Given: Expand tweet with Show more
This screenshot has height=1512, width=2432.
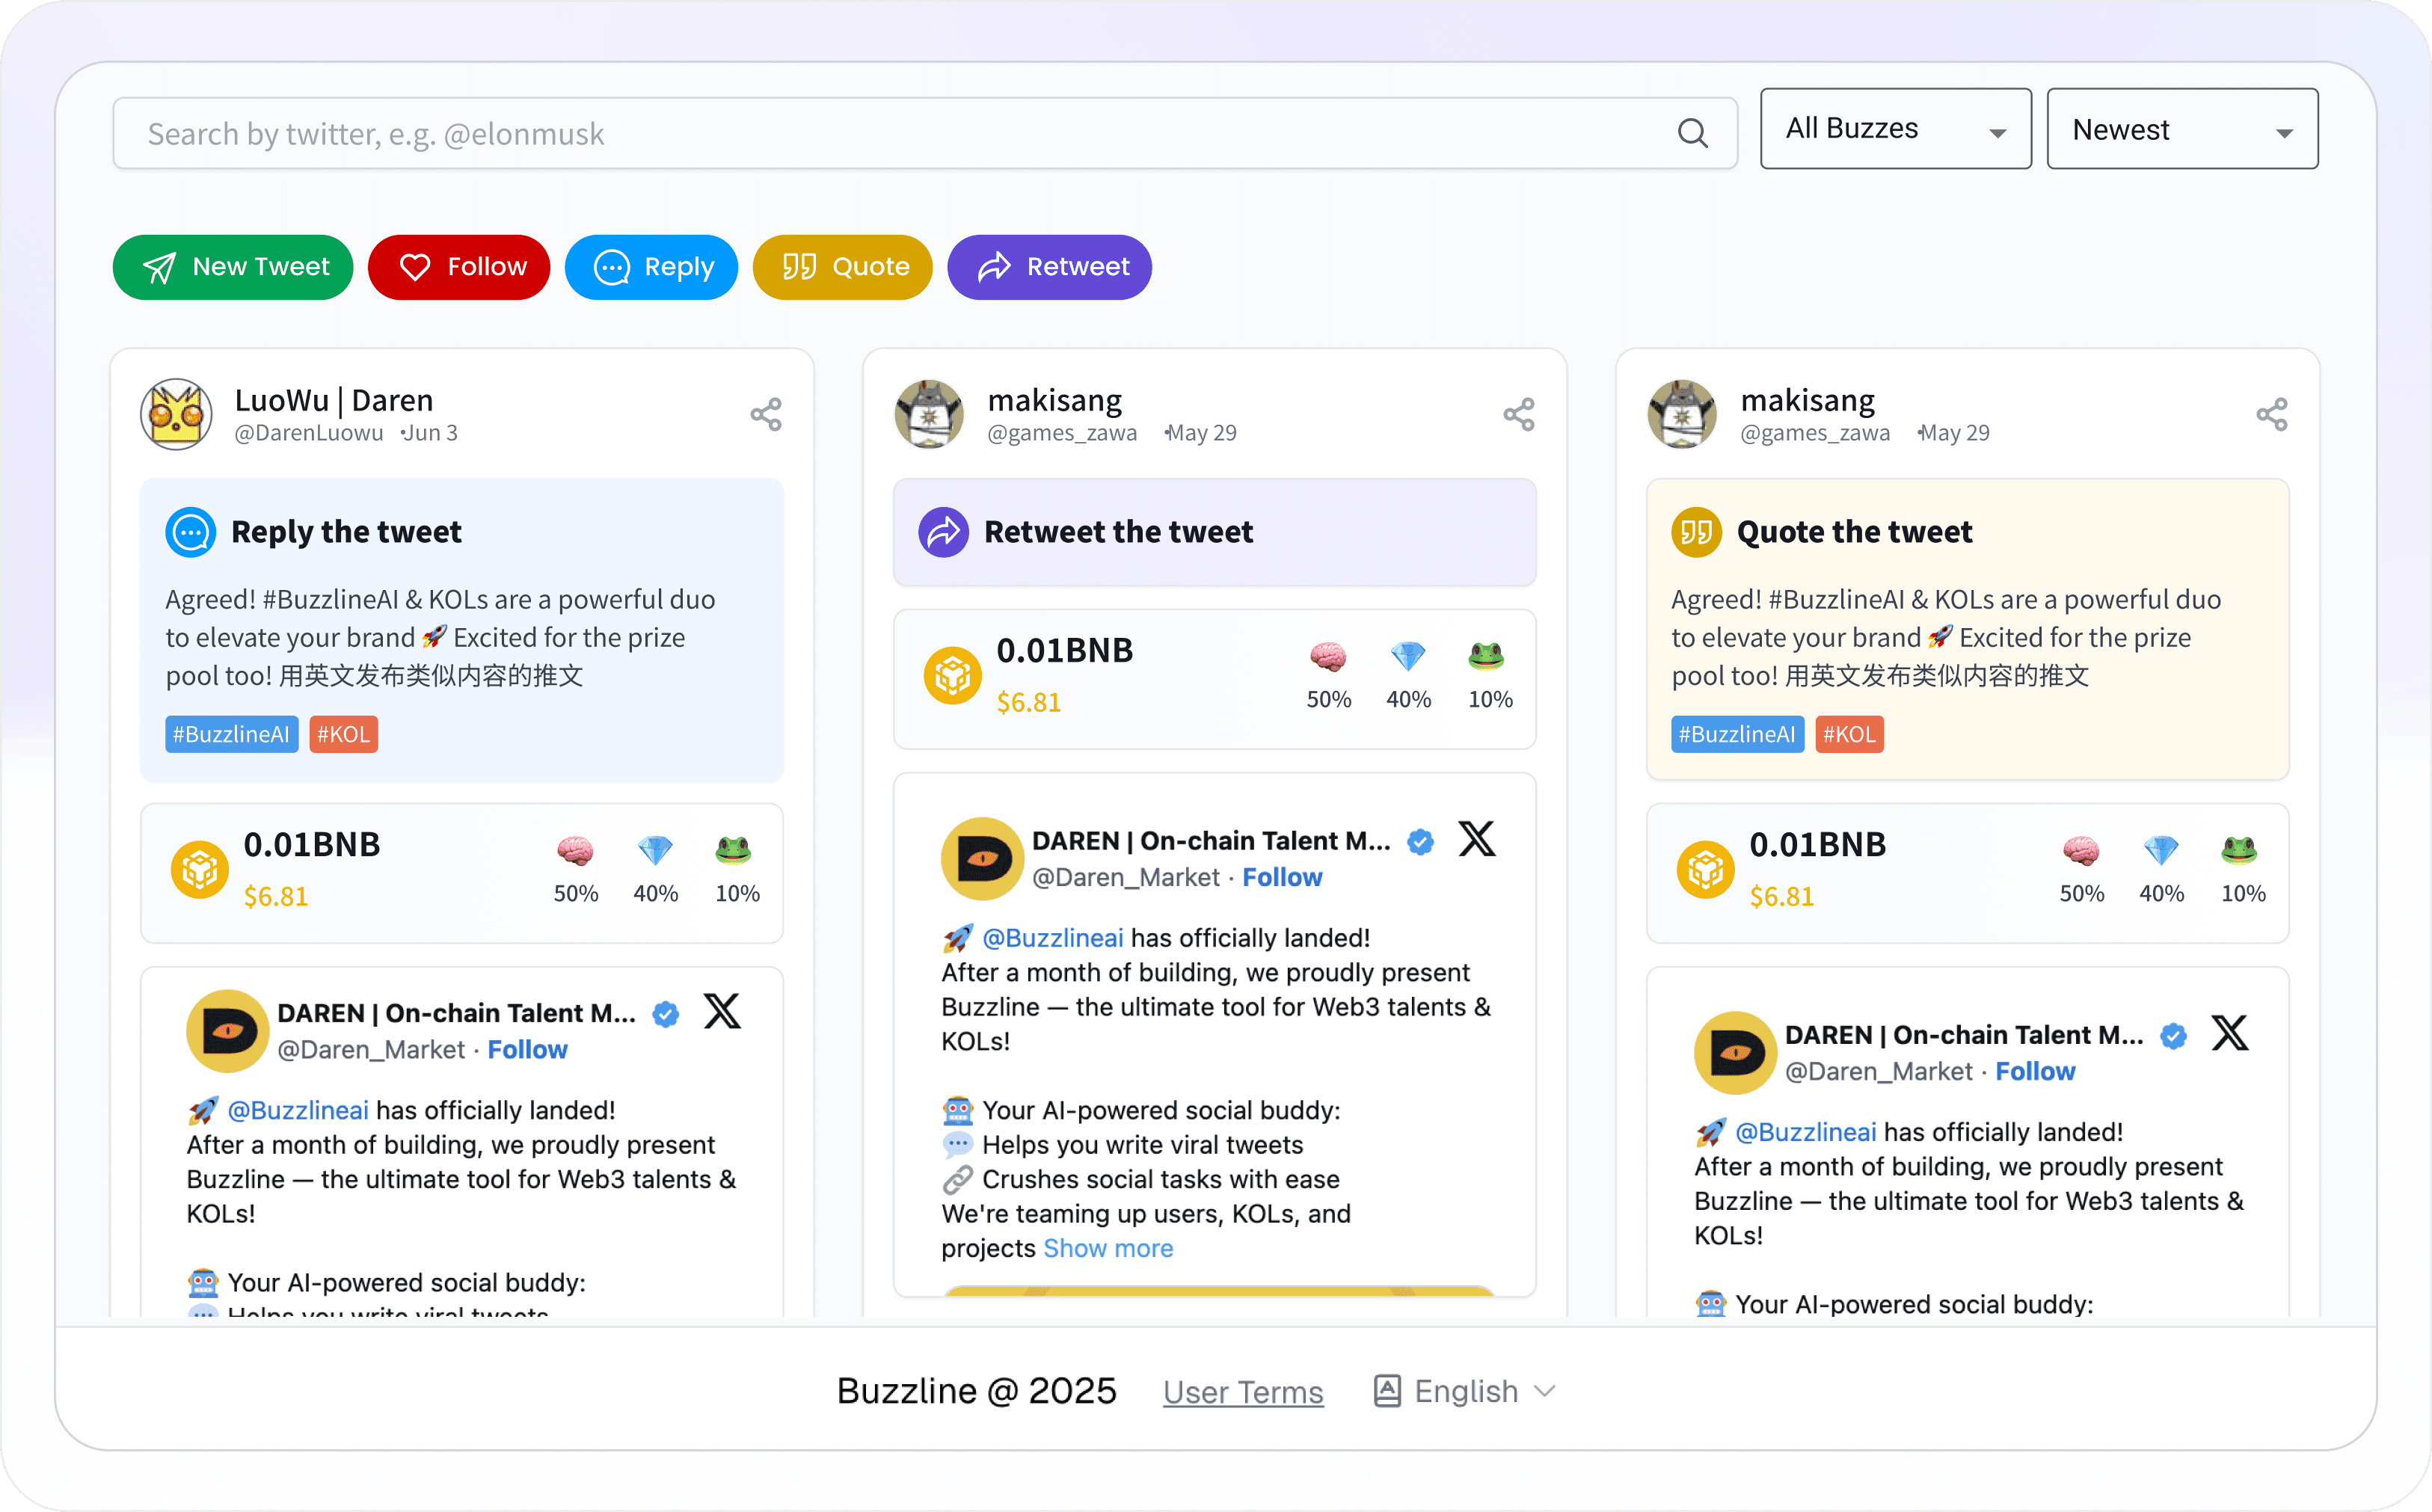Looking at the screenshot, I should (1108, 1248).
